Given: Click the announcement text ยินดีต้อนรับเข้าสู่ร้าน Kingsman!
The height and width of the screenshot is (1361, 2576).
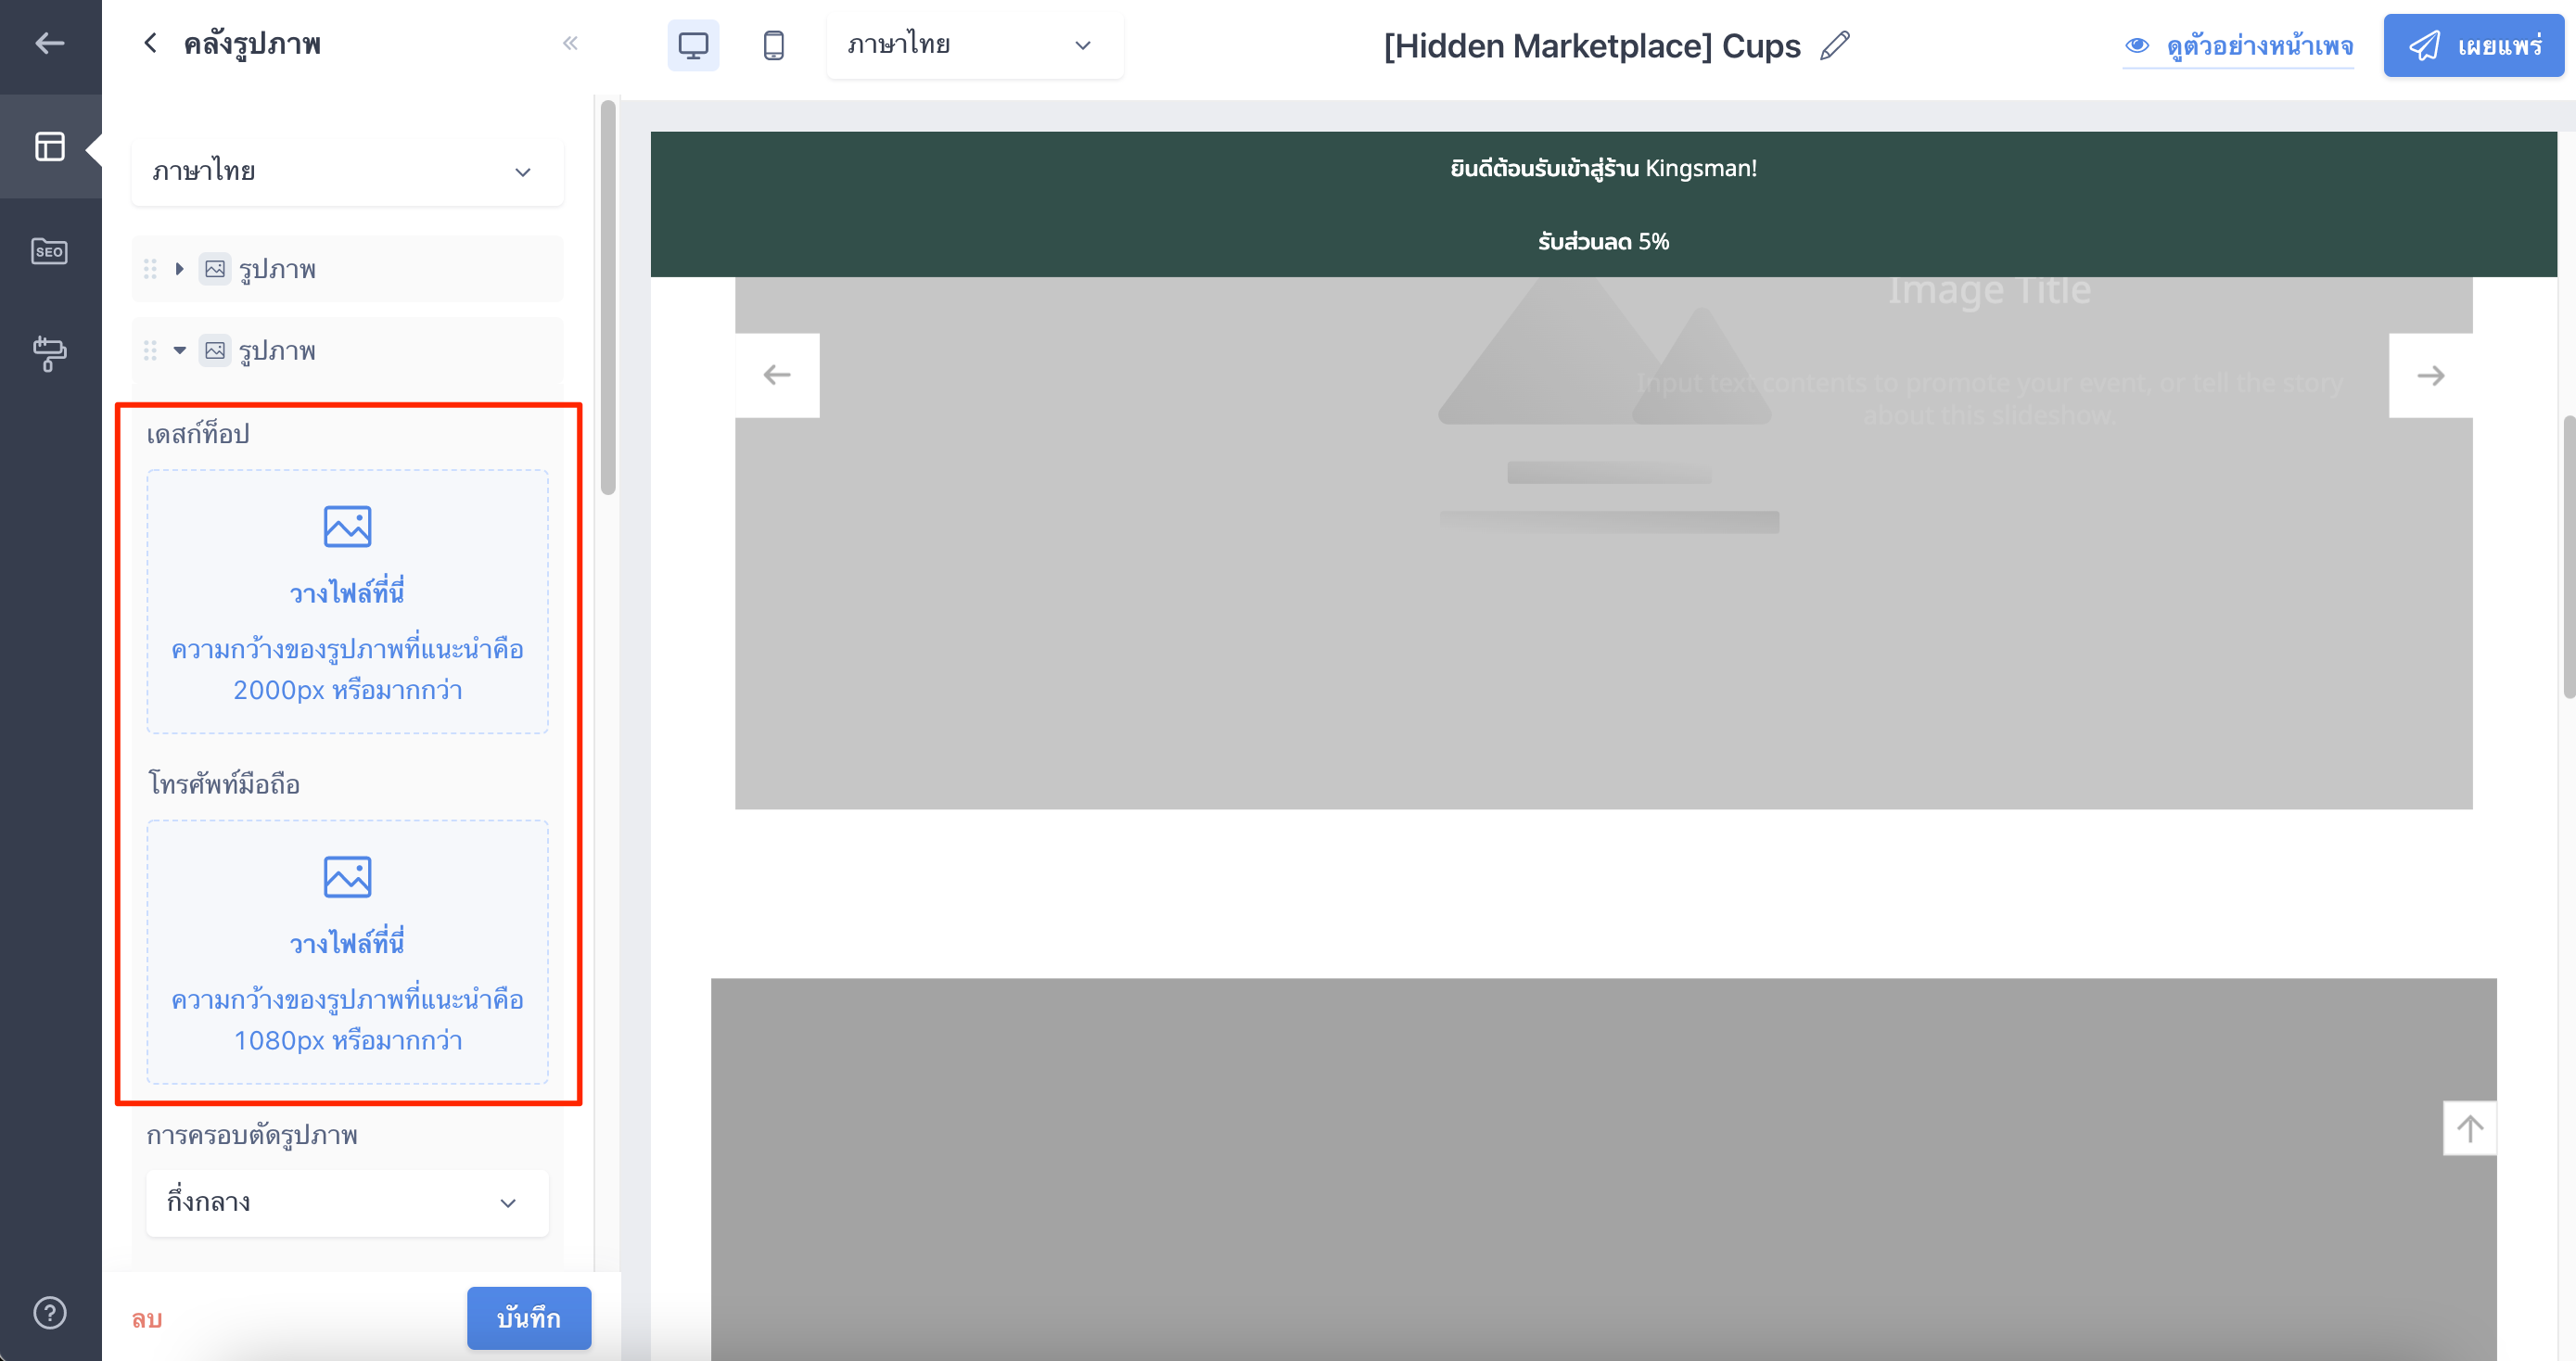Looking at the screenshot, I should click(1603, 168).
